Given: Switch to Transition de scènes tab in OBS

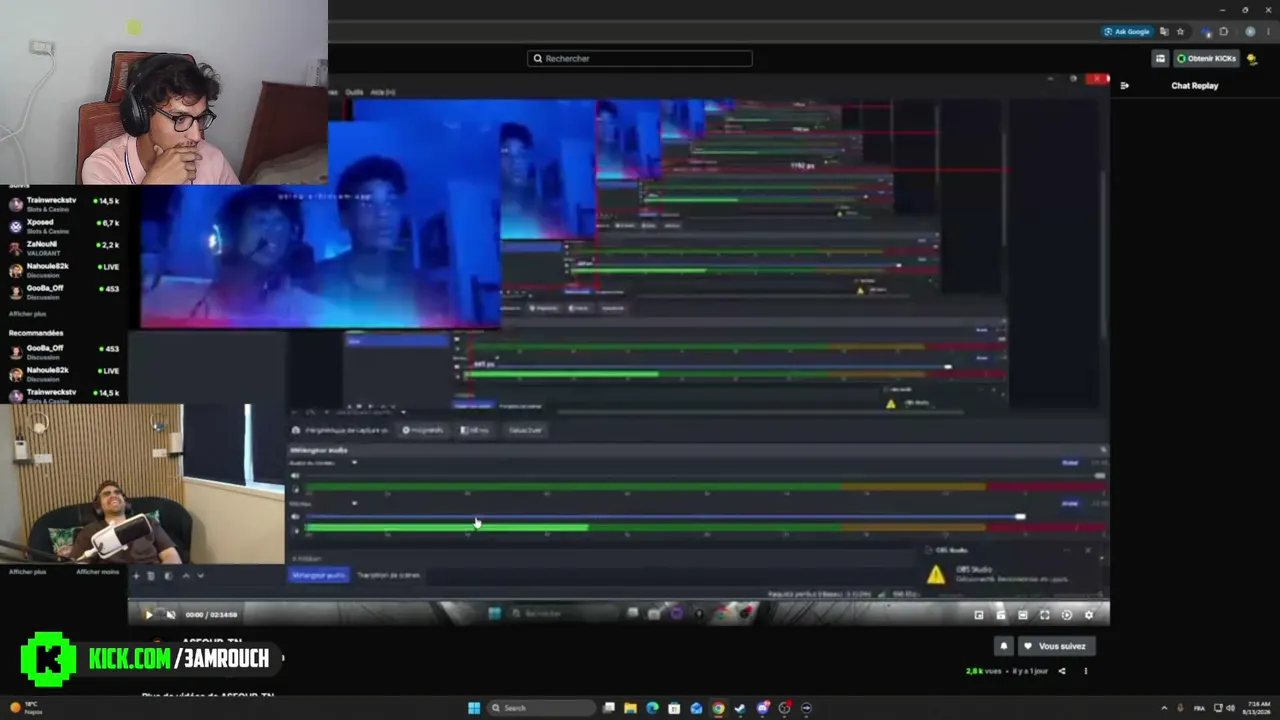Looking at the screenshot, I should click(x=389, y=575).
